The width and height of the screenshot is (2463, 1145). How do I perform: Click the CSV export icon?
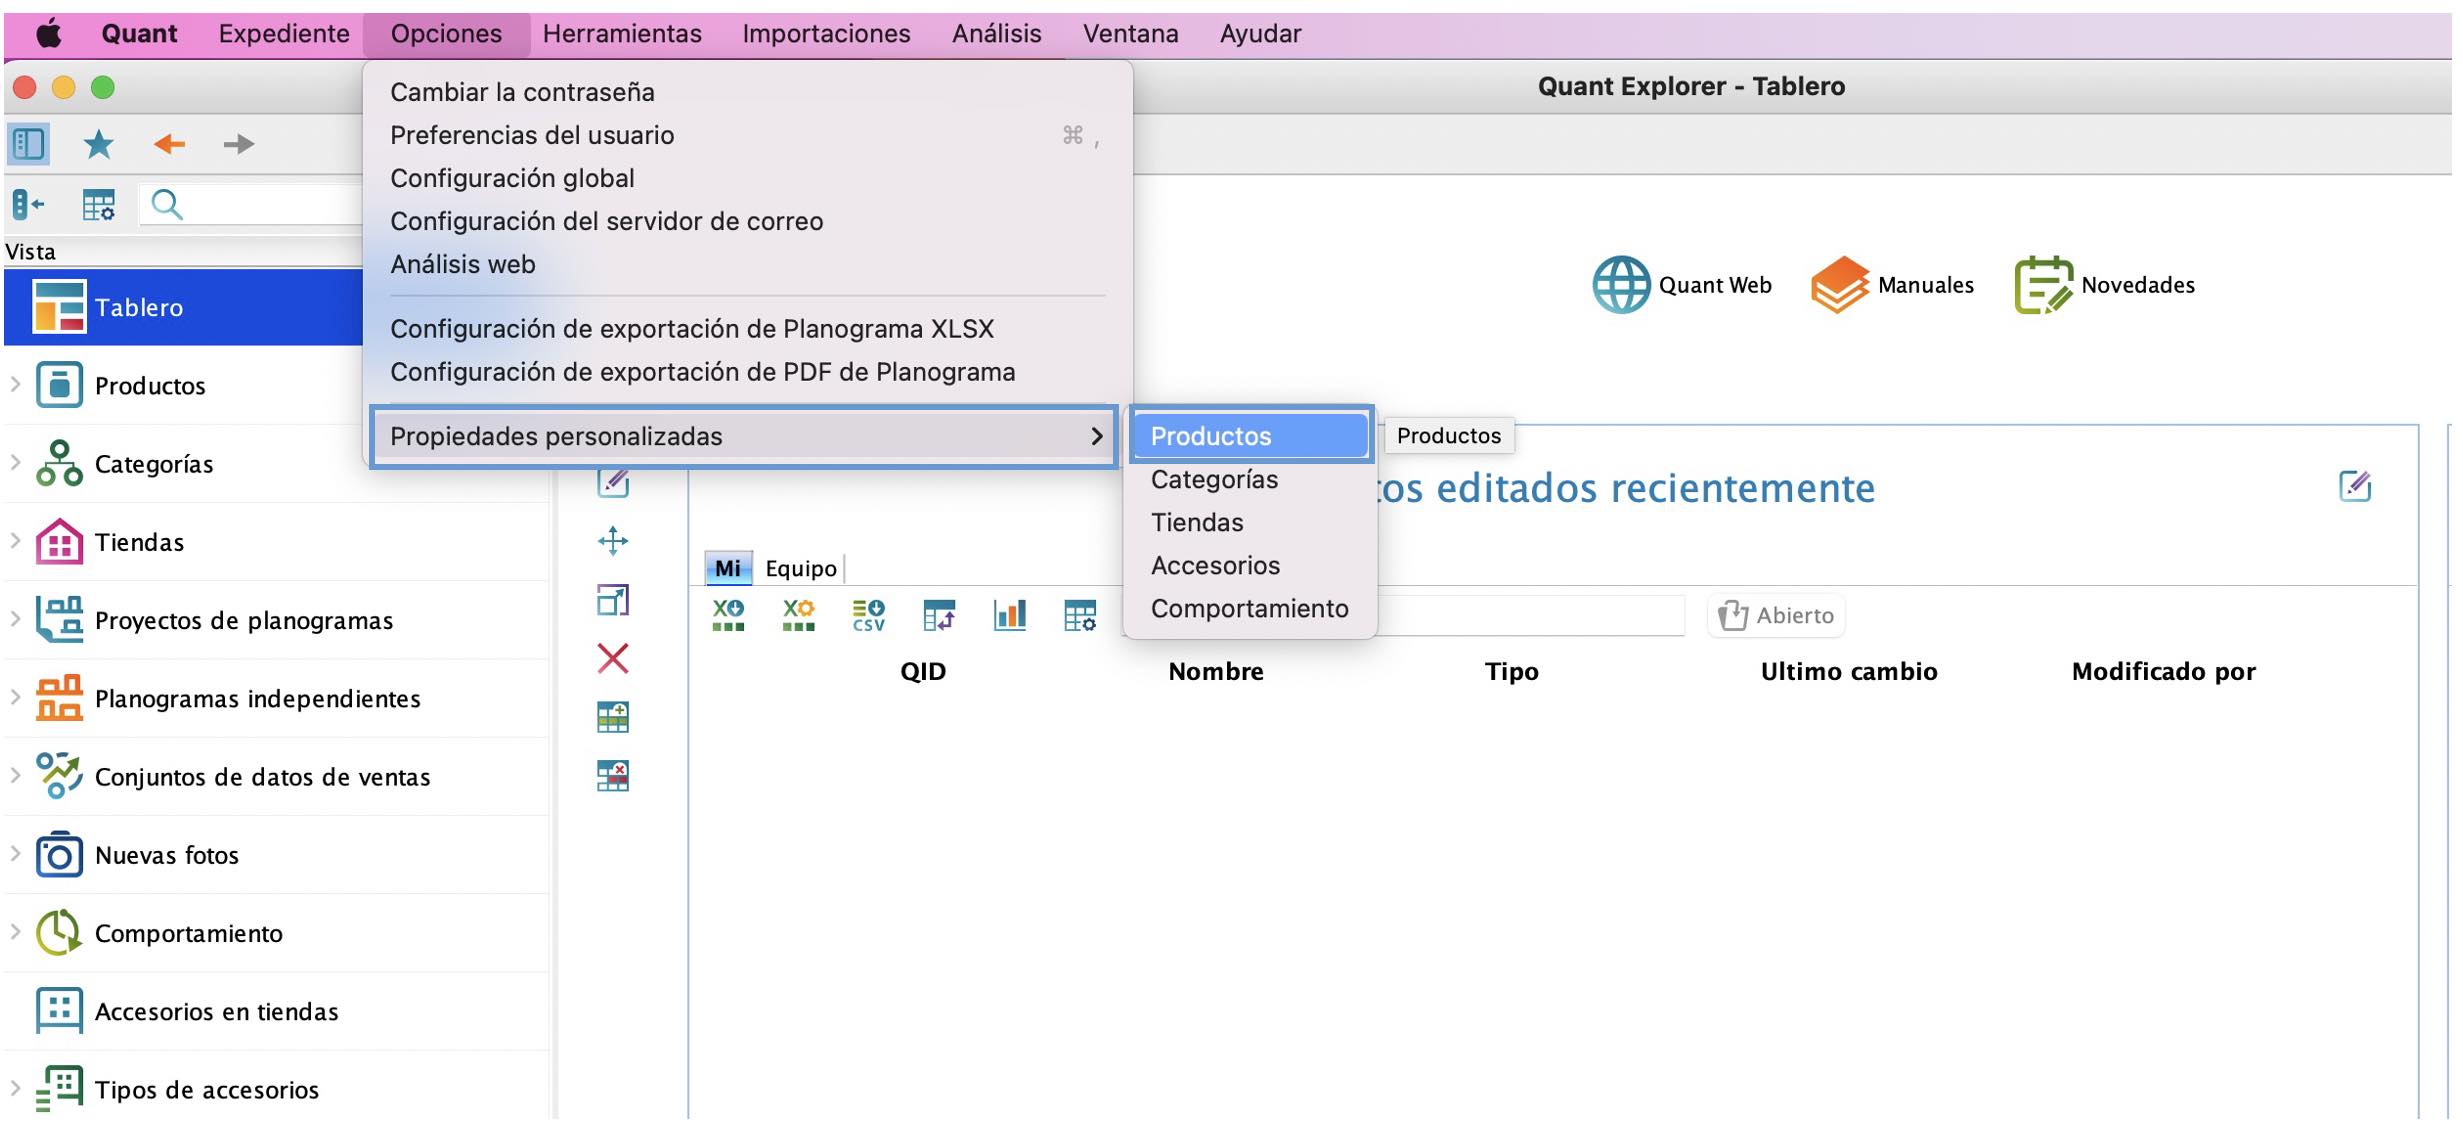click(x=868, y=615)
